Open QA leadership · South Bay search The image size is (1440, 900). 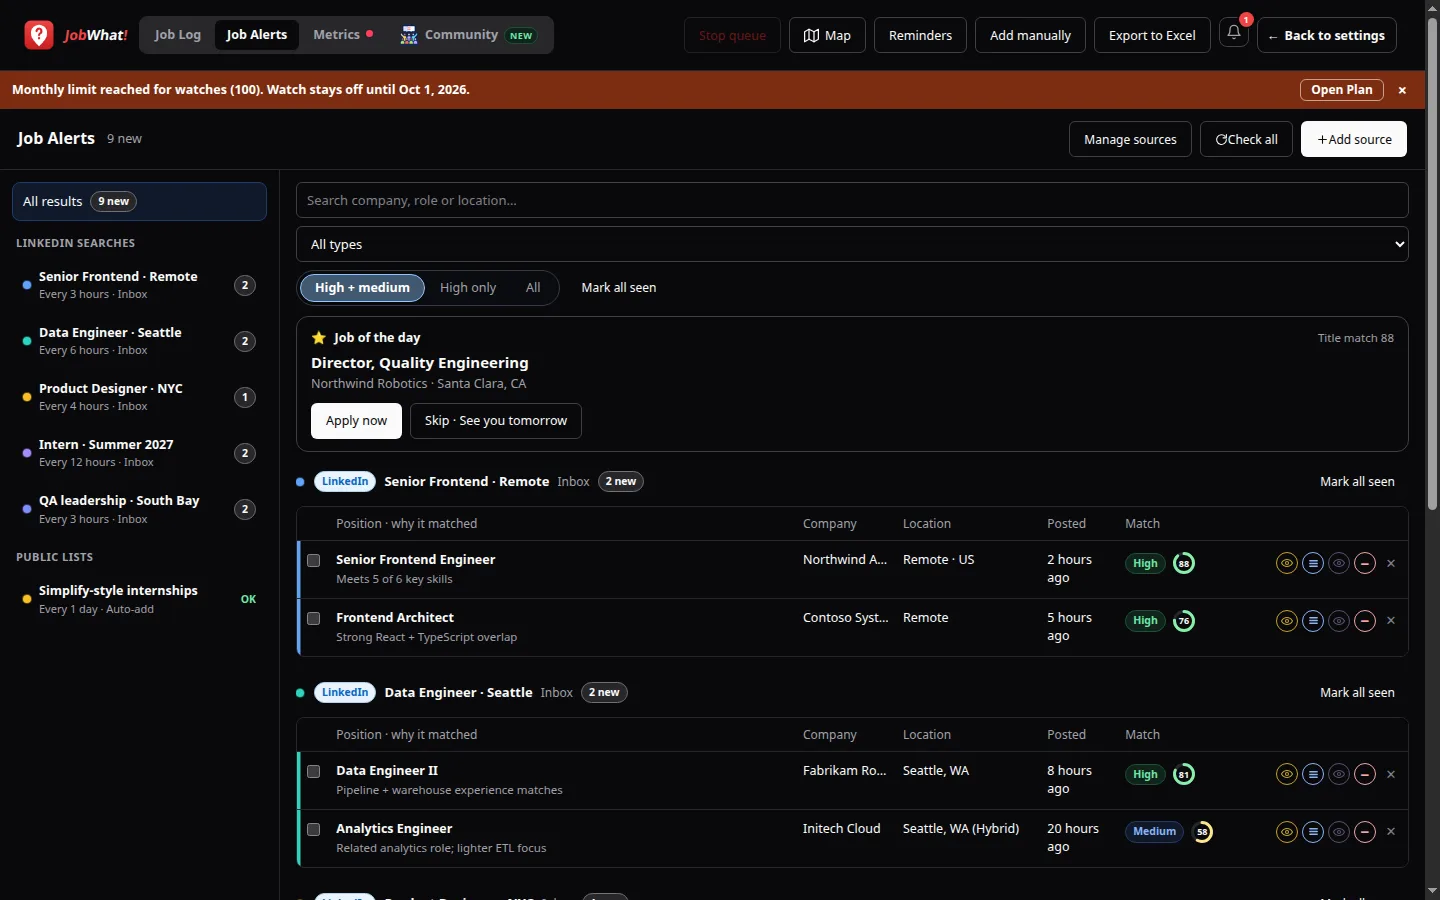[x=139, y=509]
